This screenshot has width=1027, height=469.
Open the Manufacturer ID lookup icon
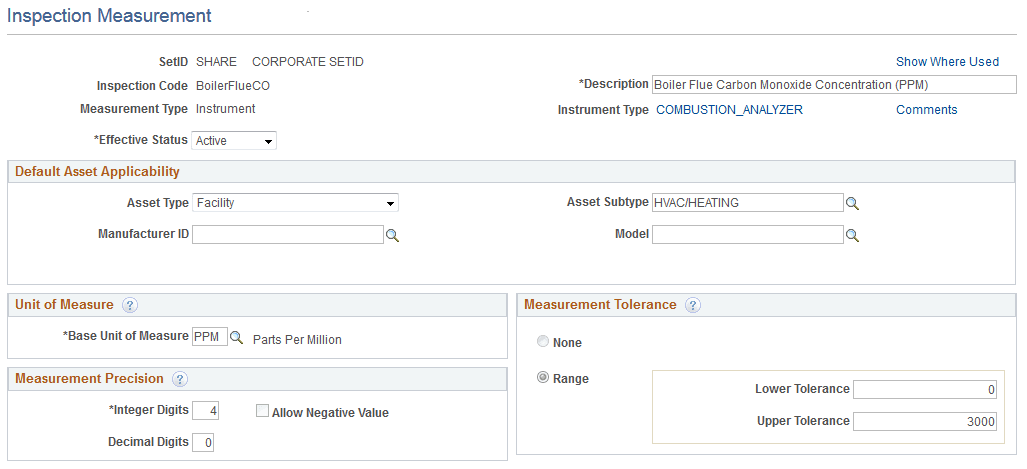coord(393,235)
